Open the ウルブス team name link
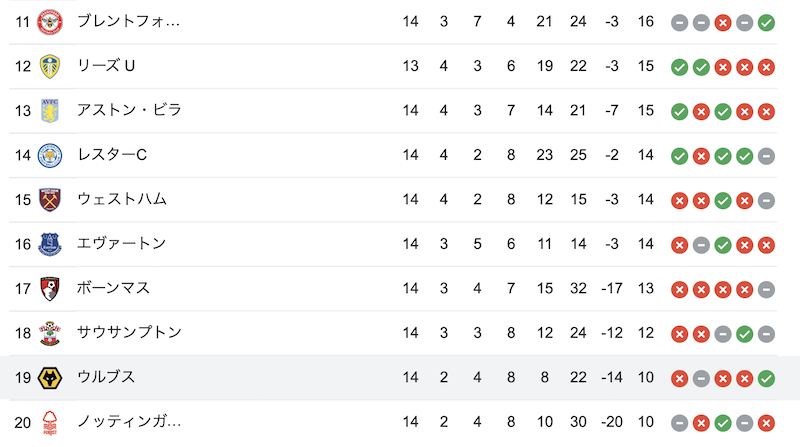800x447 pixels. 106,377
